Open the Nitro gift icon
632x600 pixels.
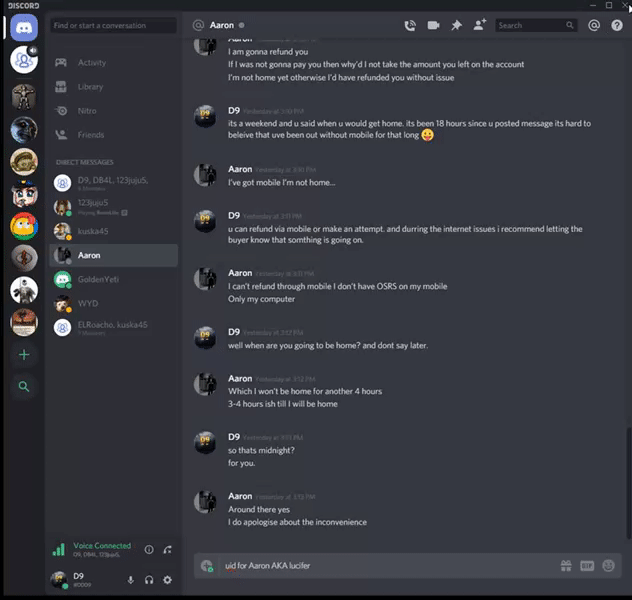(566, 566)
